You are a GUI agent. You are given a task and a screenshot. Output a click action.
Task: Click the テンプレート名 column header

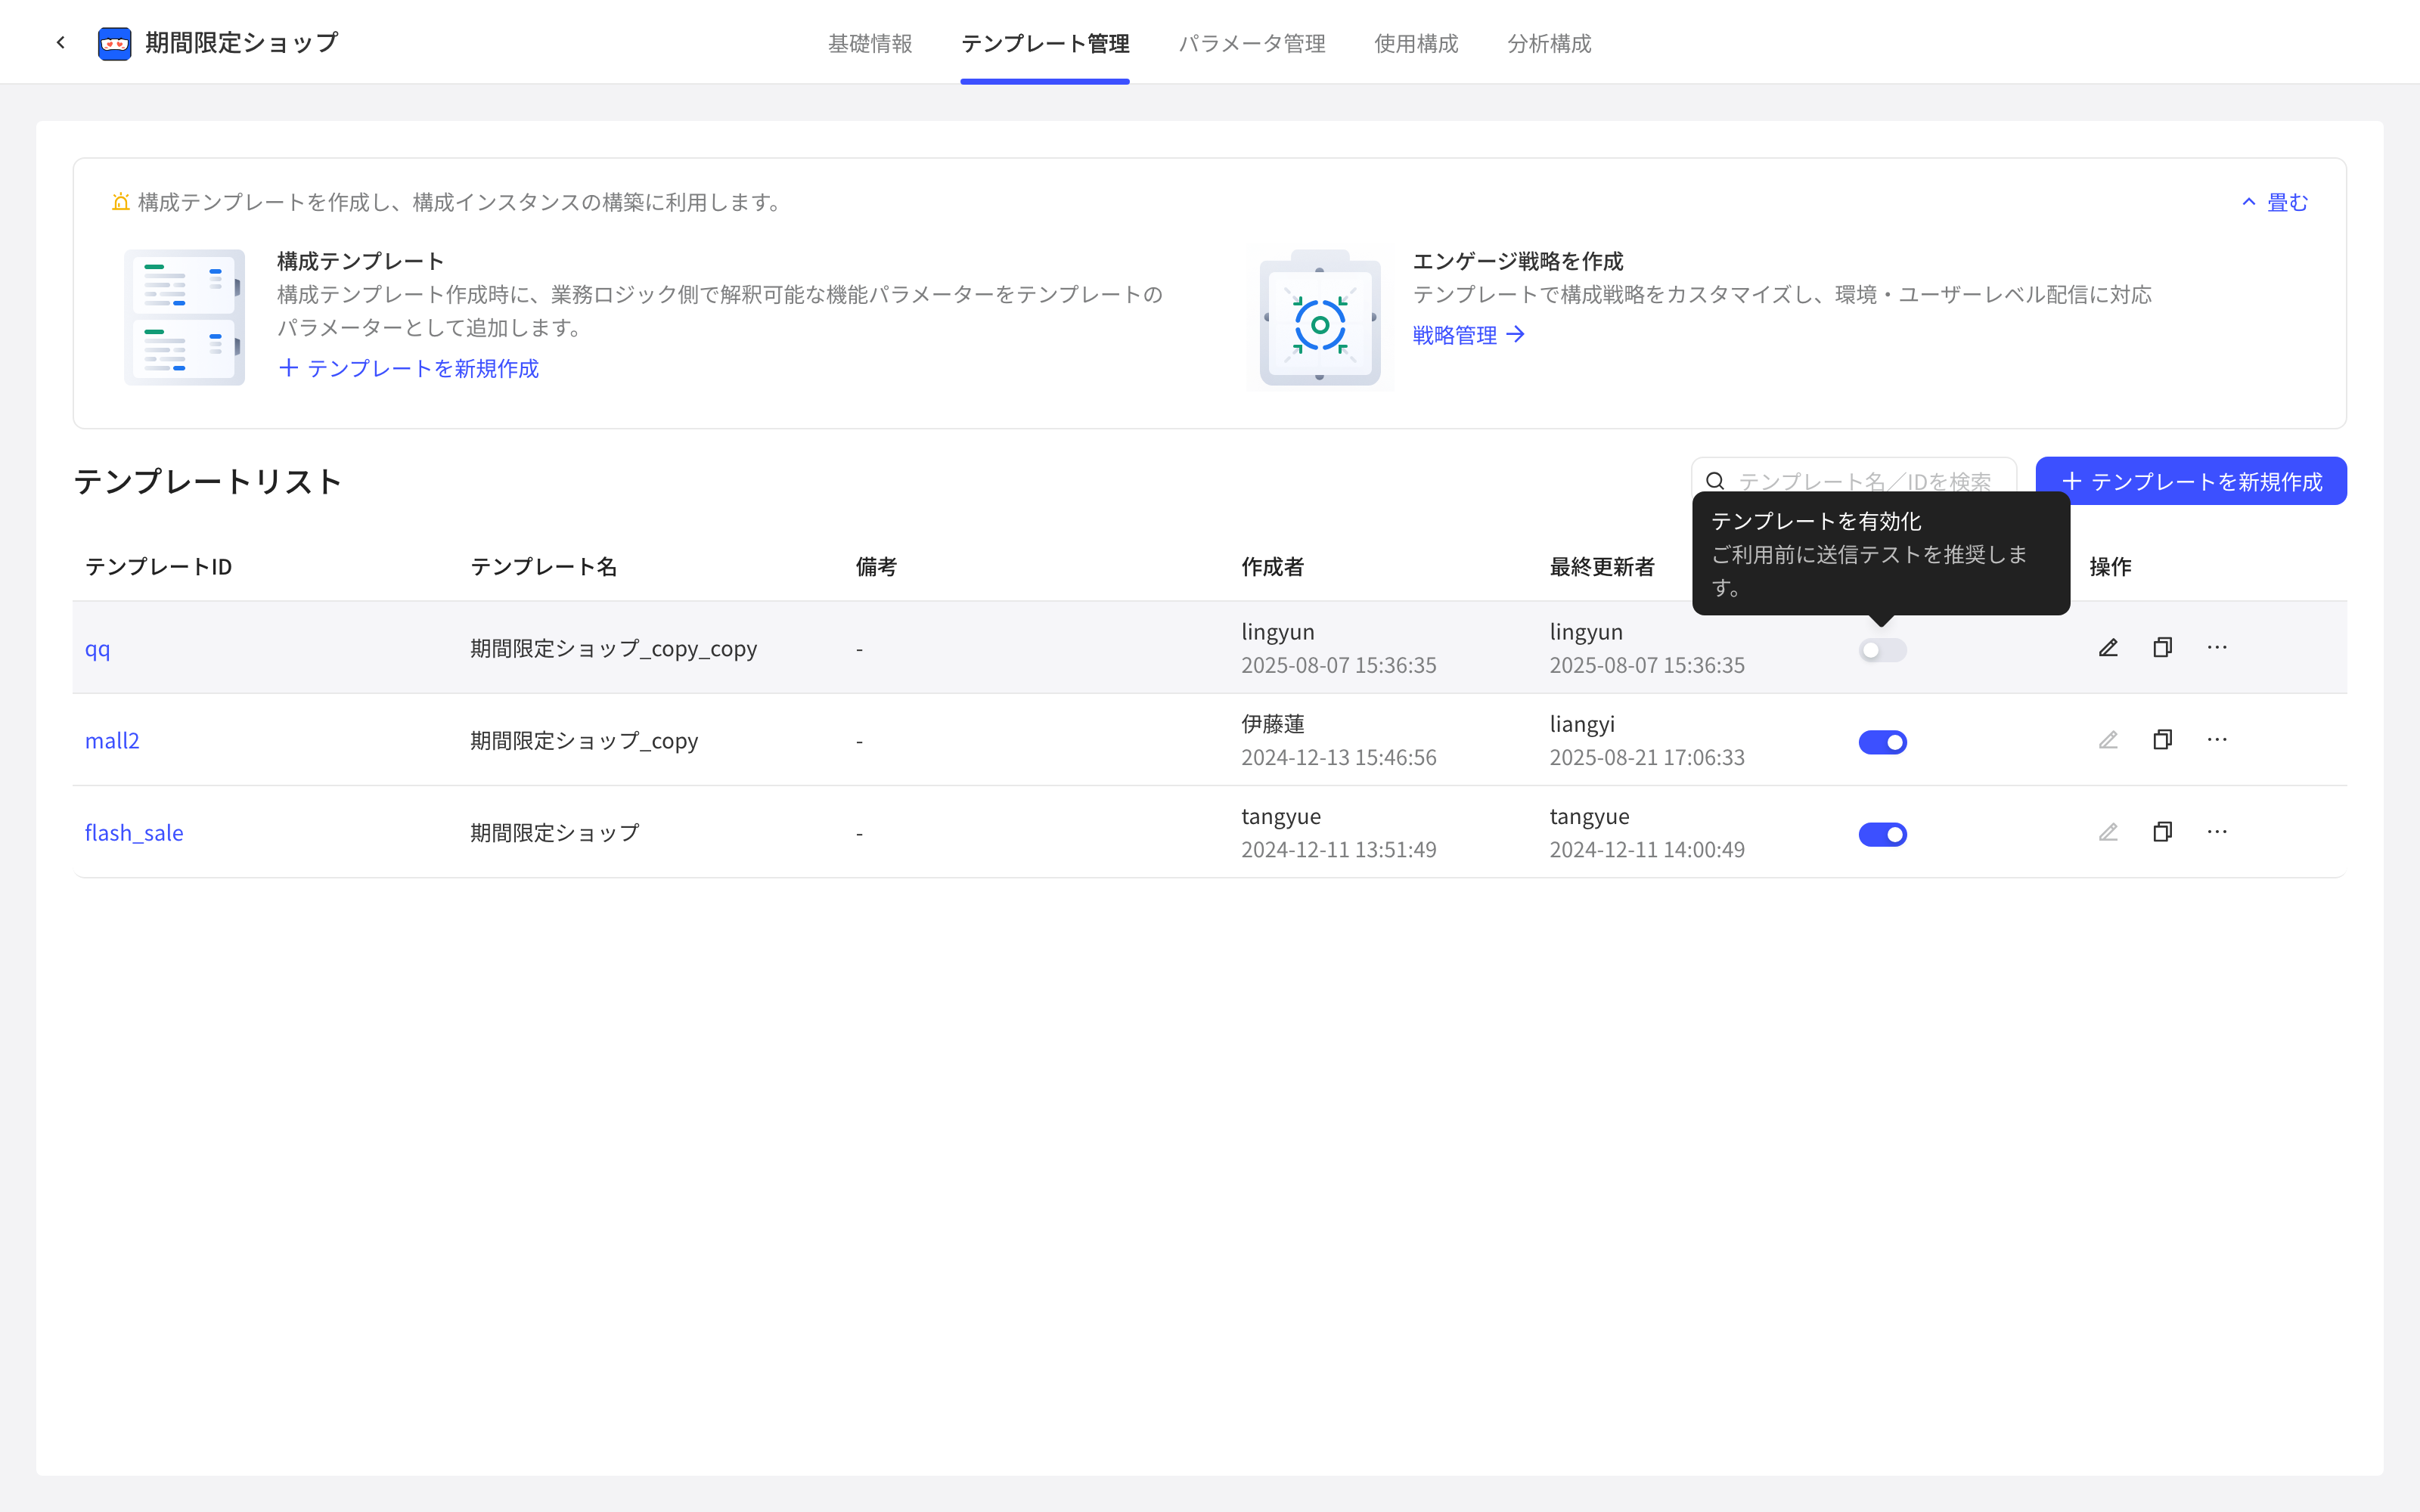544,567
